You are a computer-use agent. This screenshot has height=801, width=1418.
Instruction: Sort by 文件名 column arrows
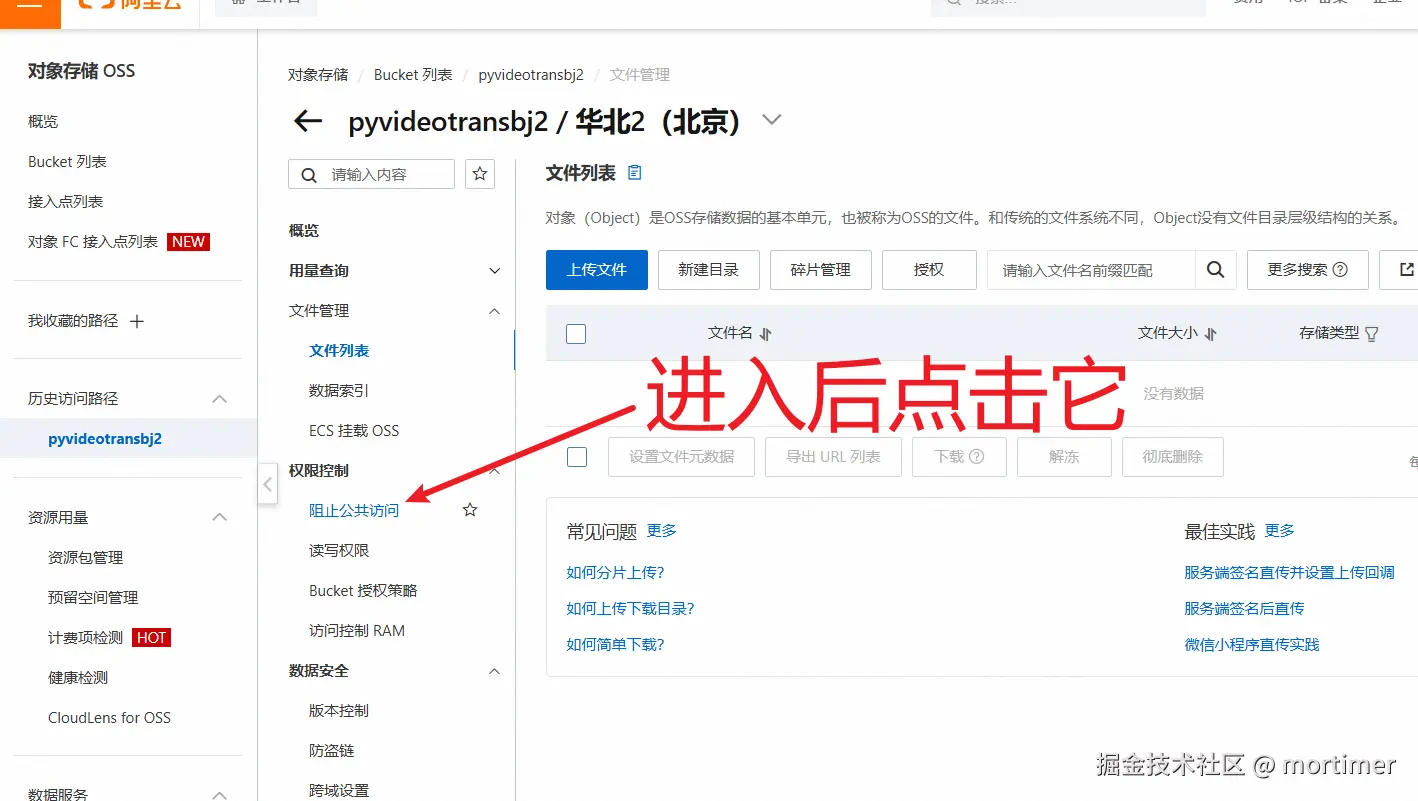tap(765, 334)
